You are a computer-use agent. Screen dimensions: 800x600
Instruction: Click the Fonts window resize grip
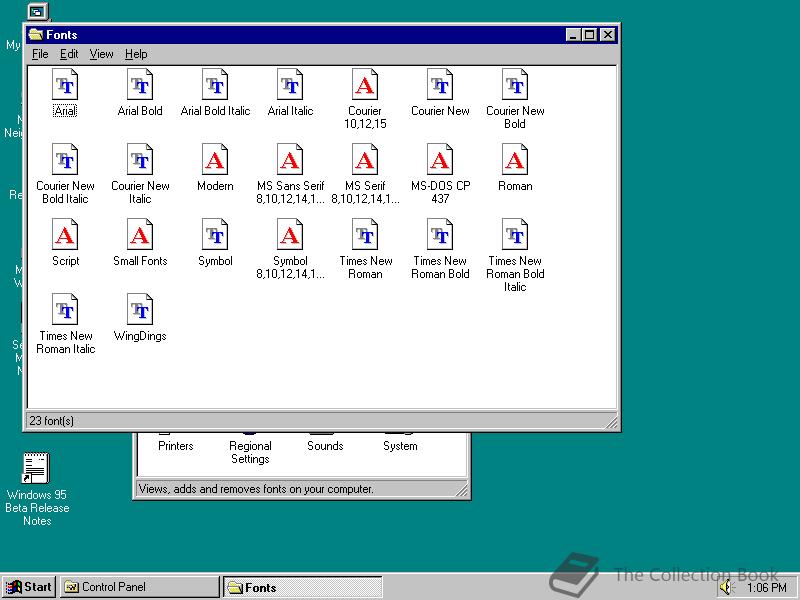(611, 421)
